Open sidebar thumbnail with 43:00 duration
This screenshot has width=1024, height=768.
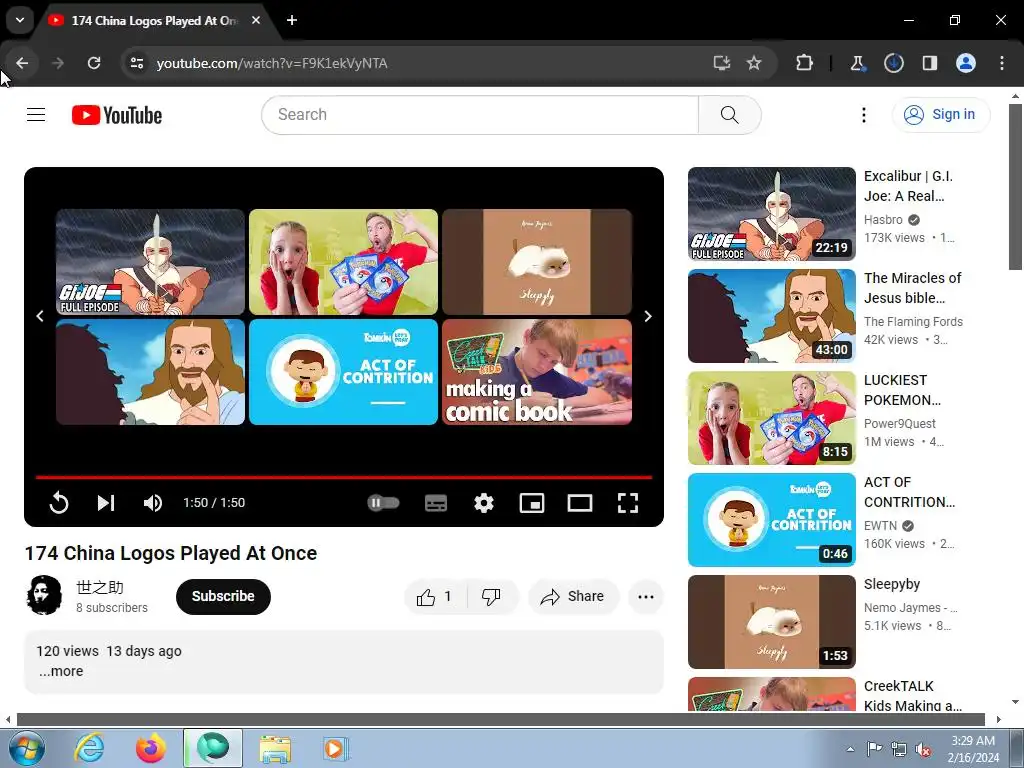772,316
